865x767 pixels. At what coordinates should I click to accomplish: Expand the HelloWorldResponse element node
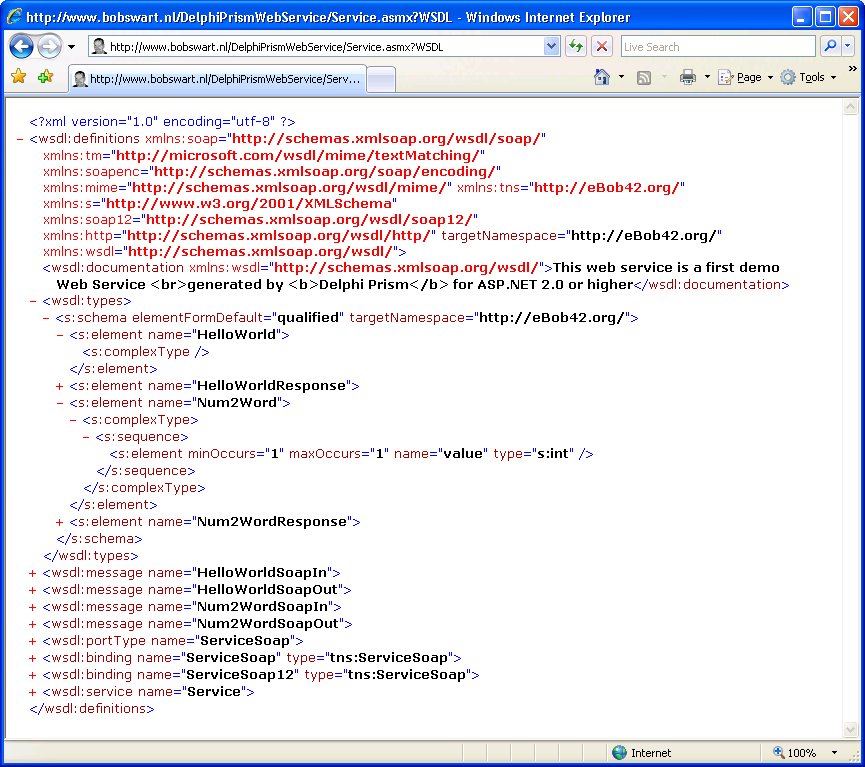click(x=59, y=385)
